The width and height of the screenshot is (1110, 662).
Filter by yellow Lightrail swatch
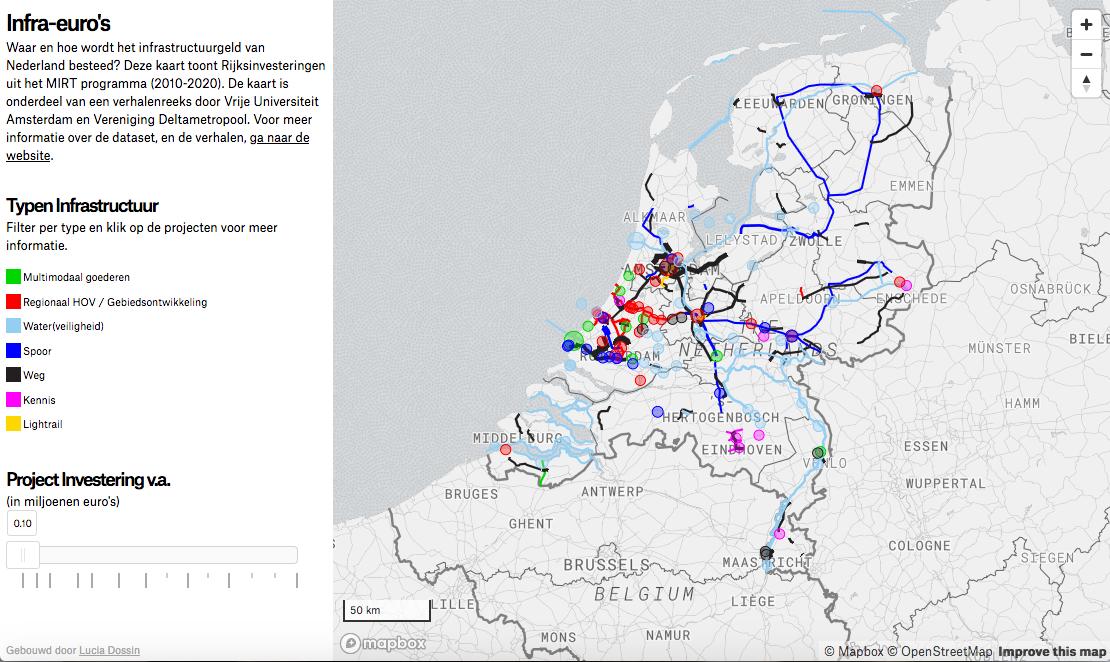pos(14,424)
